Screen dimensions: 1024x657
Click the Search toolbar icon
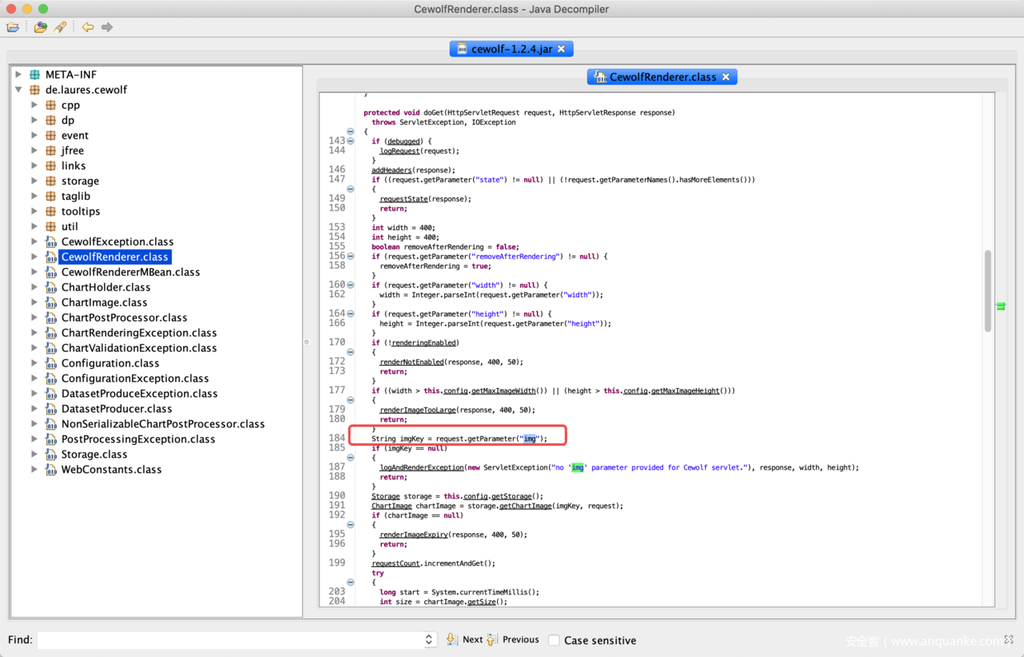60,27
